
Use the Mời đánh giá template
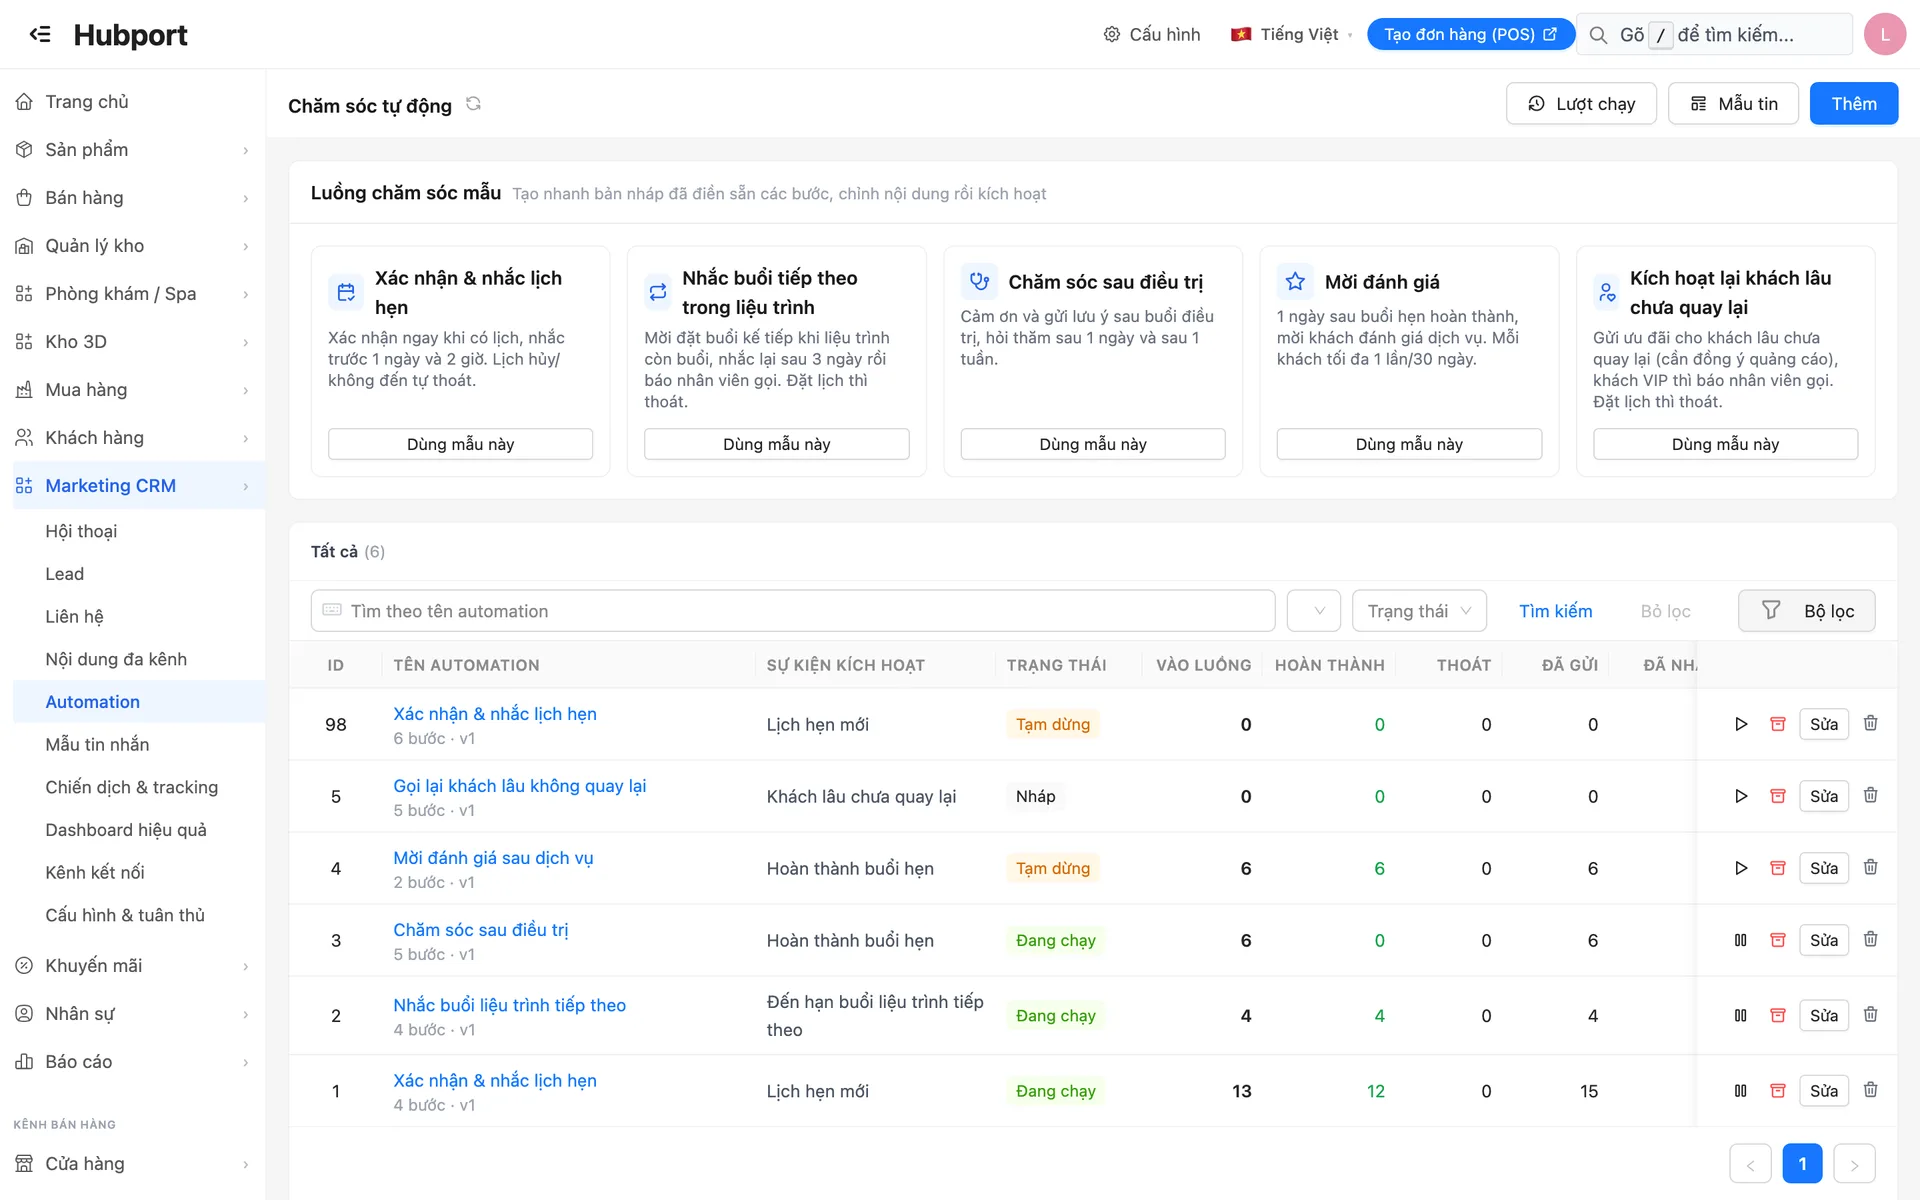point(1408,444)
